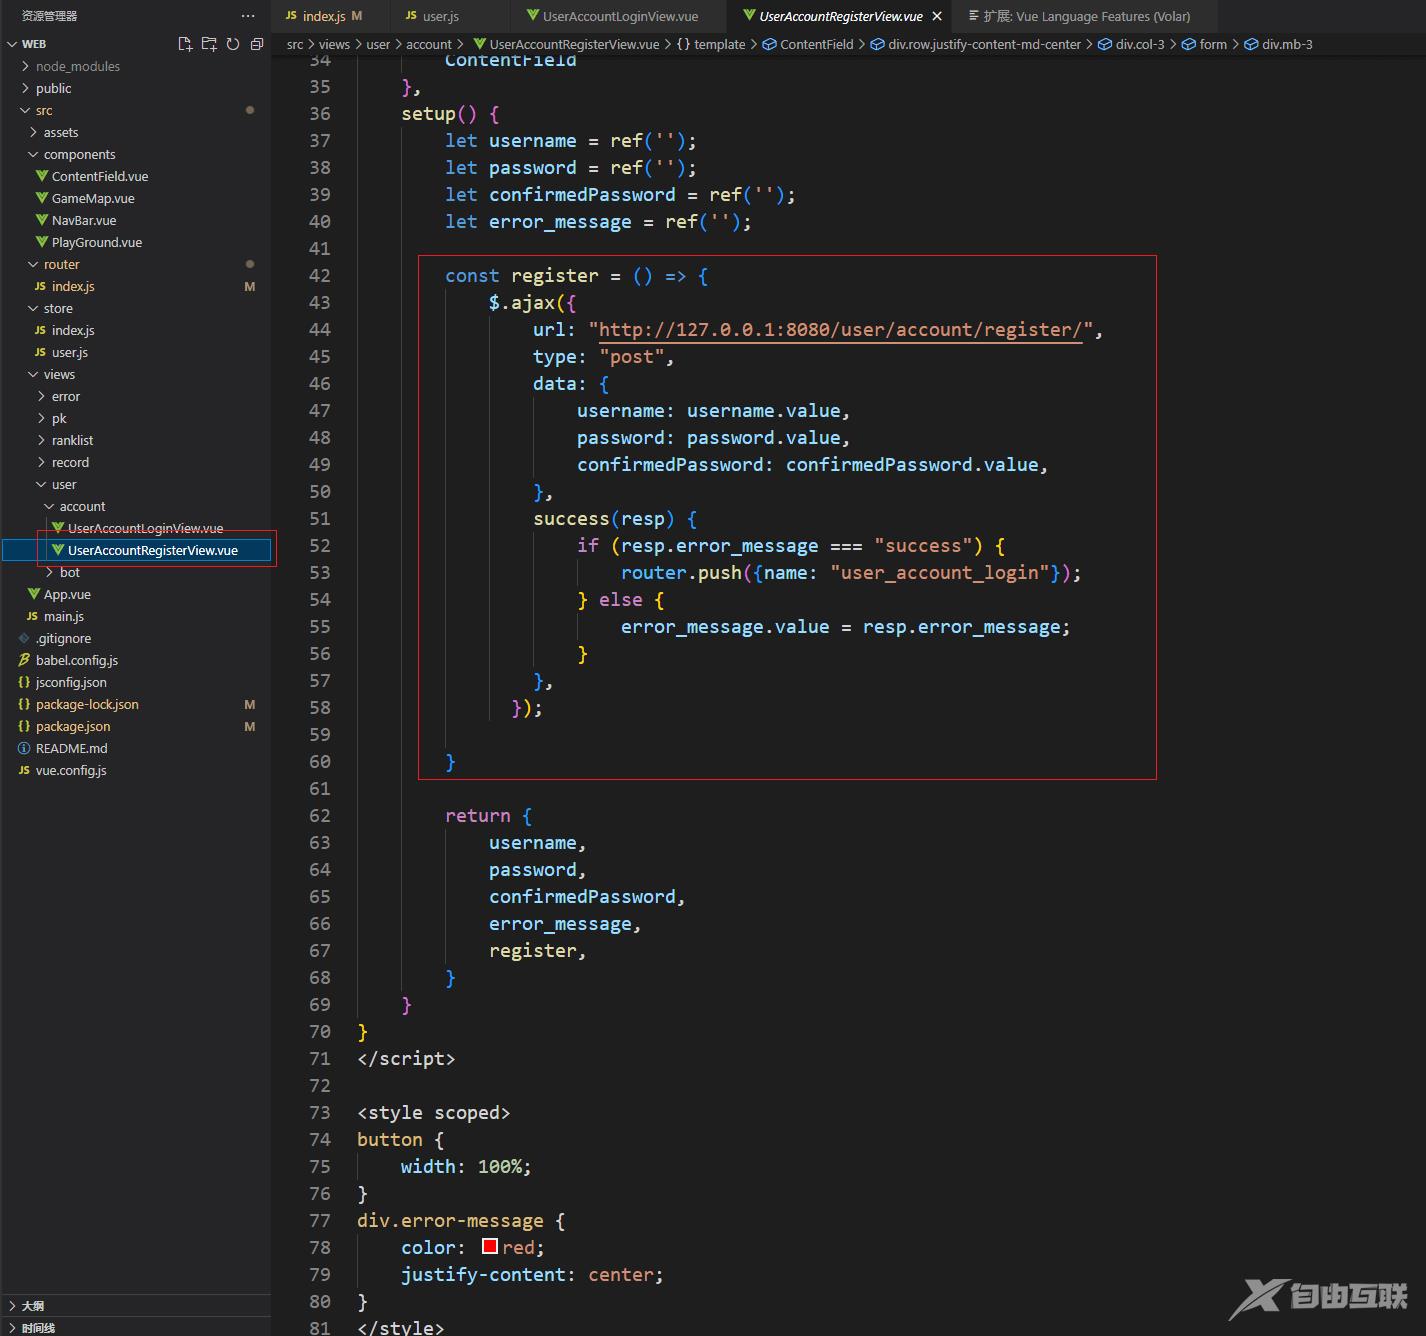
Task: Open the red color swatch picker
Action: tap(490, 1246)
